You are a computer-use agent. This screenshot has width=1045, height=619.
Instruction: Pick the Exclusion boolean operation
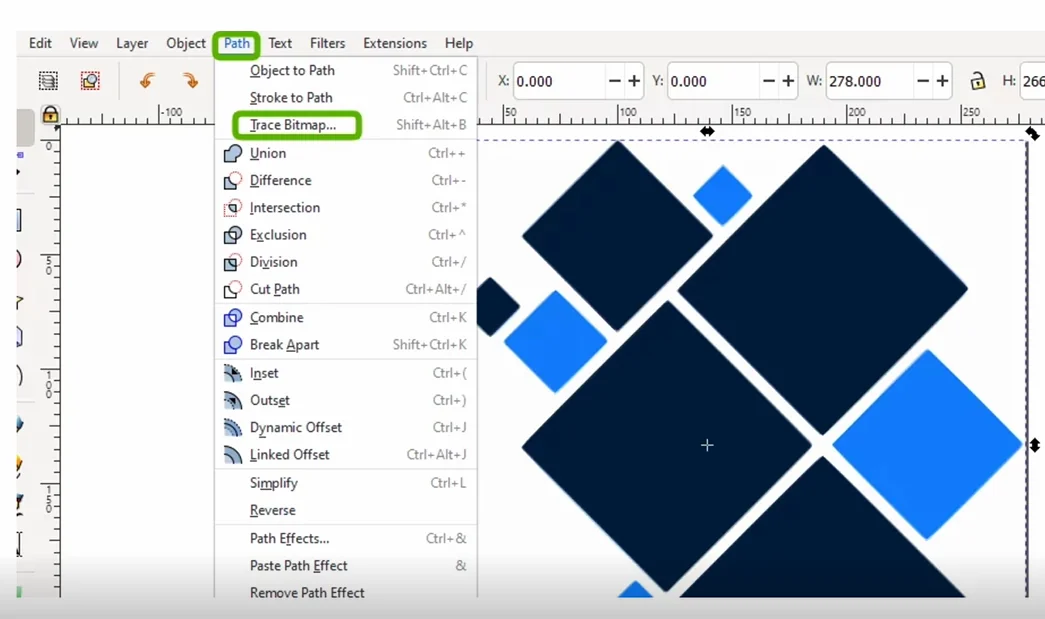pos(346,235)
